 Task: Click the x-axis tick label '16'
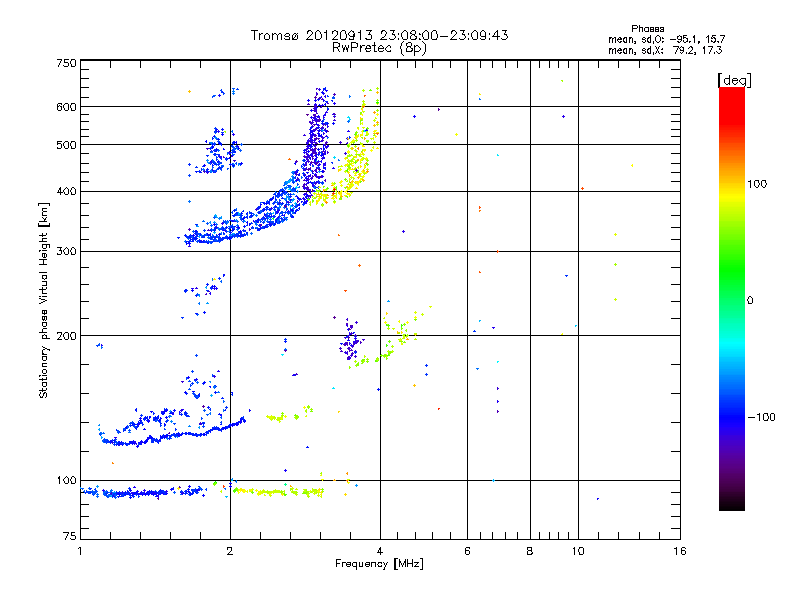click(680, 551)
